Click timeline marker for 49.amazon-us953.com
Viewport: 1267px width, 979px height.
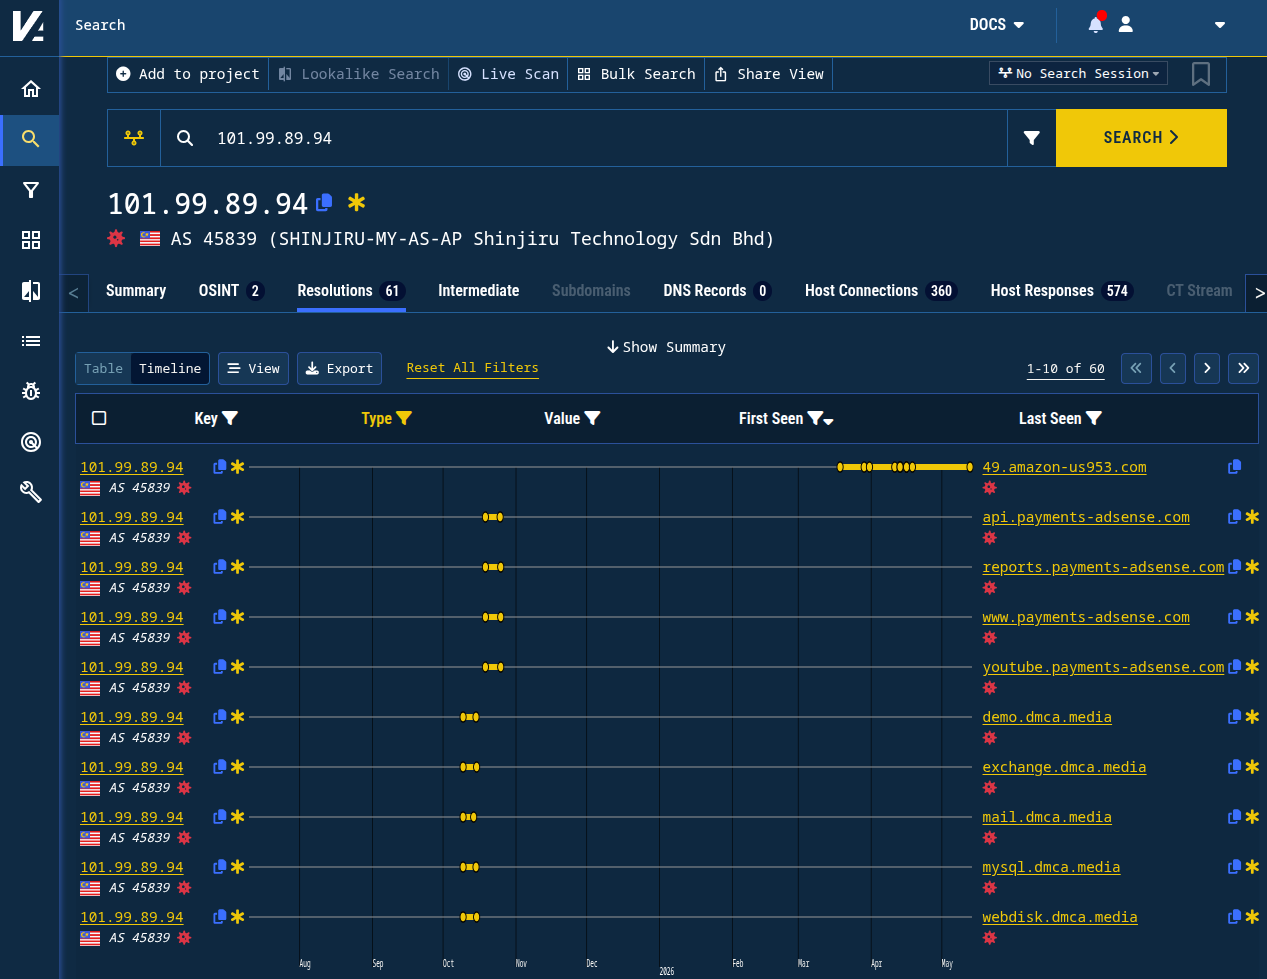point(905,467)
